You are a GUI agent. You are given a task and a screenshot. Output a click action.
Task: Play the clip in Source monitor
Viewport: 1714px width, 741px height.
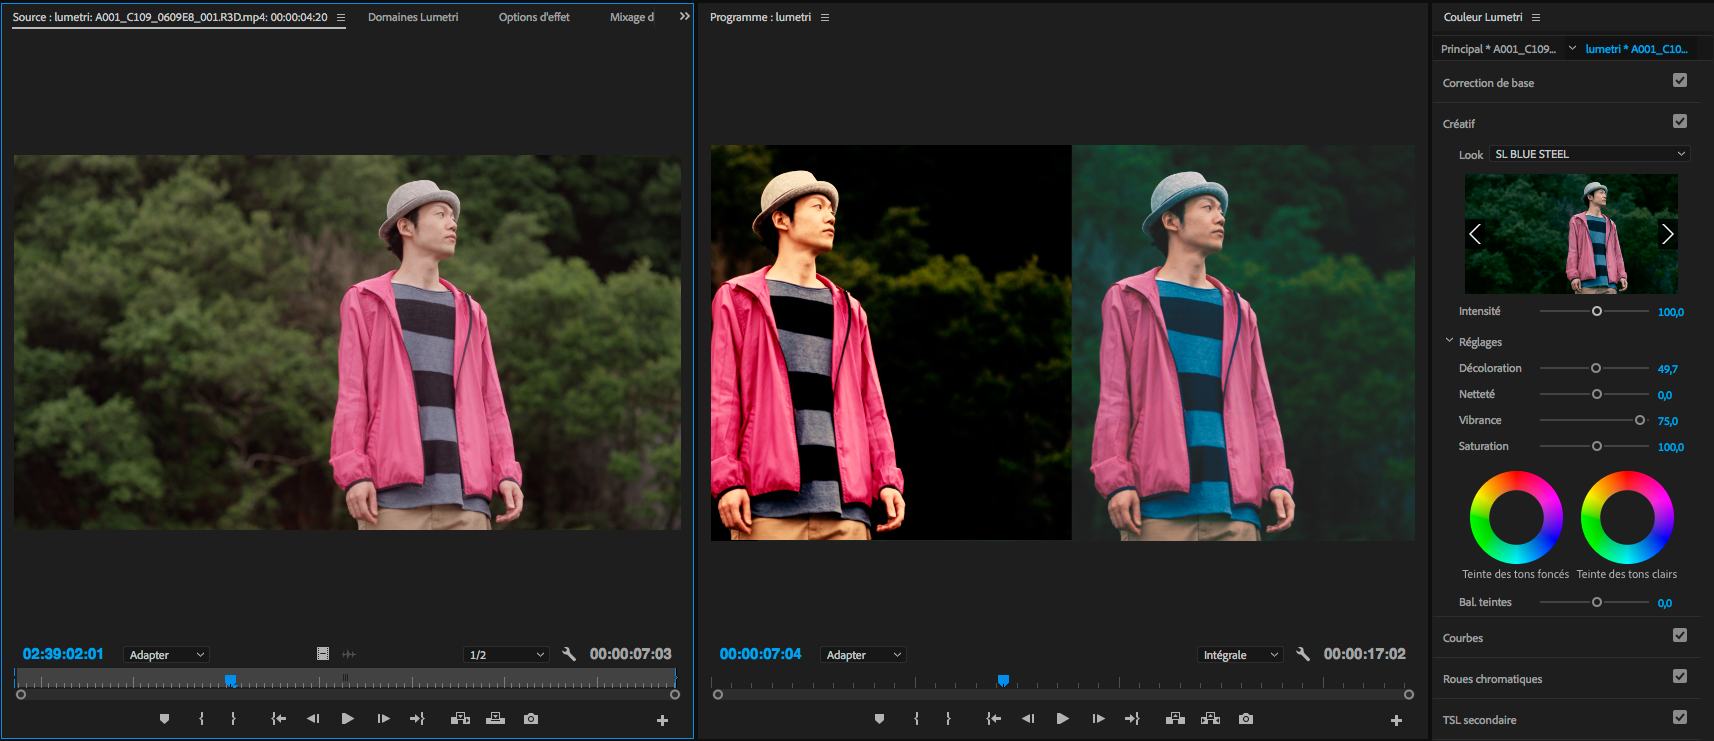pyautogui.click(x=347, y=719)
